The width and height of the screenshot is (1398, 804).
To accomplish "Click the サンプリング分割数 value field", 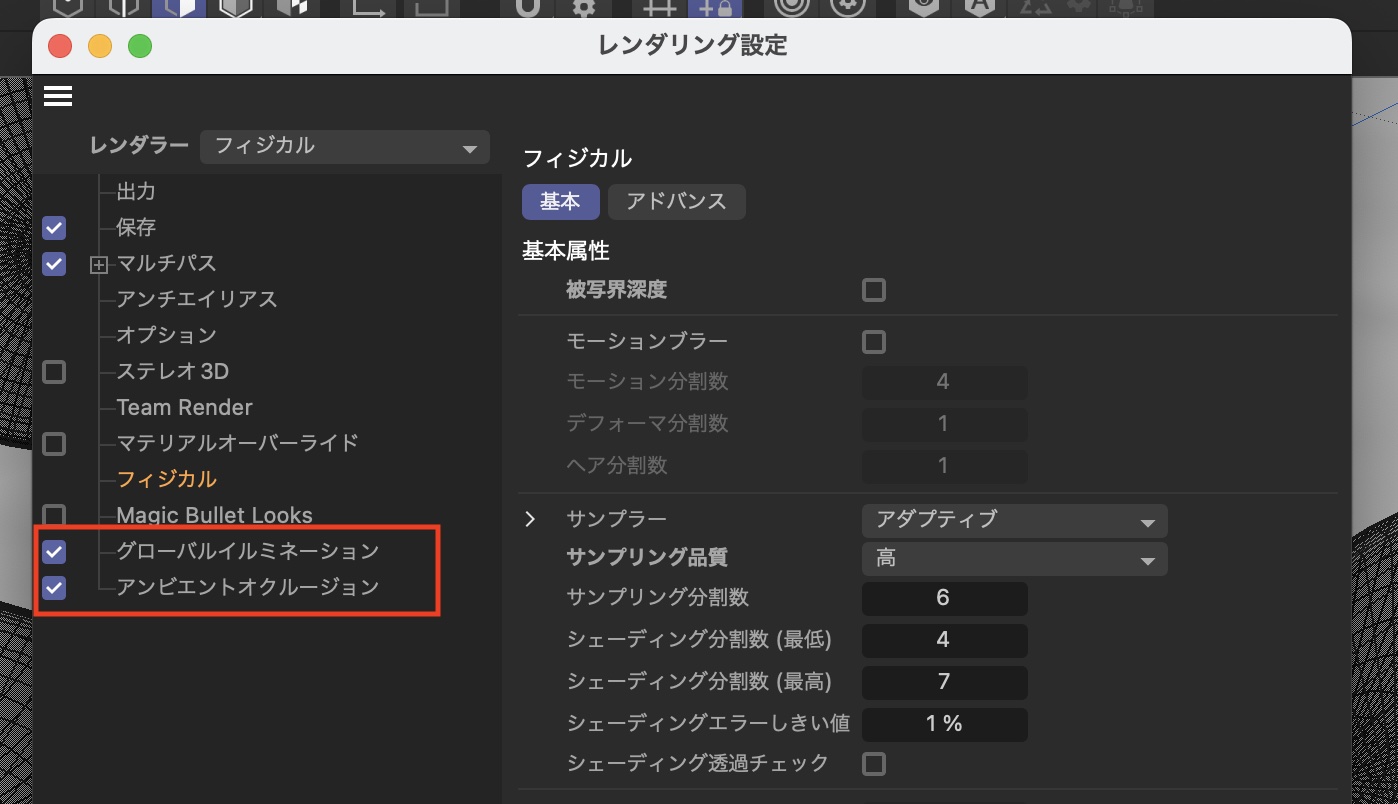I will 944,598.
